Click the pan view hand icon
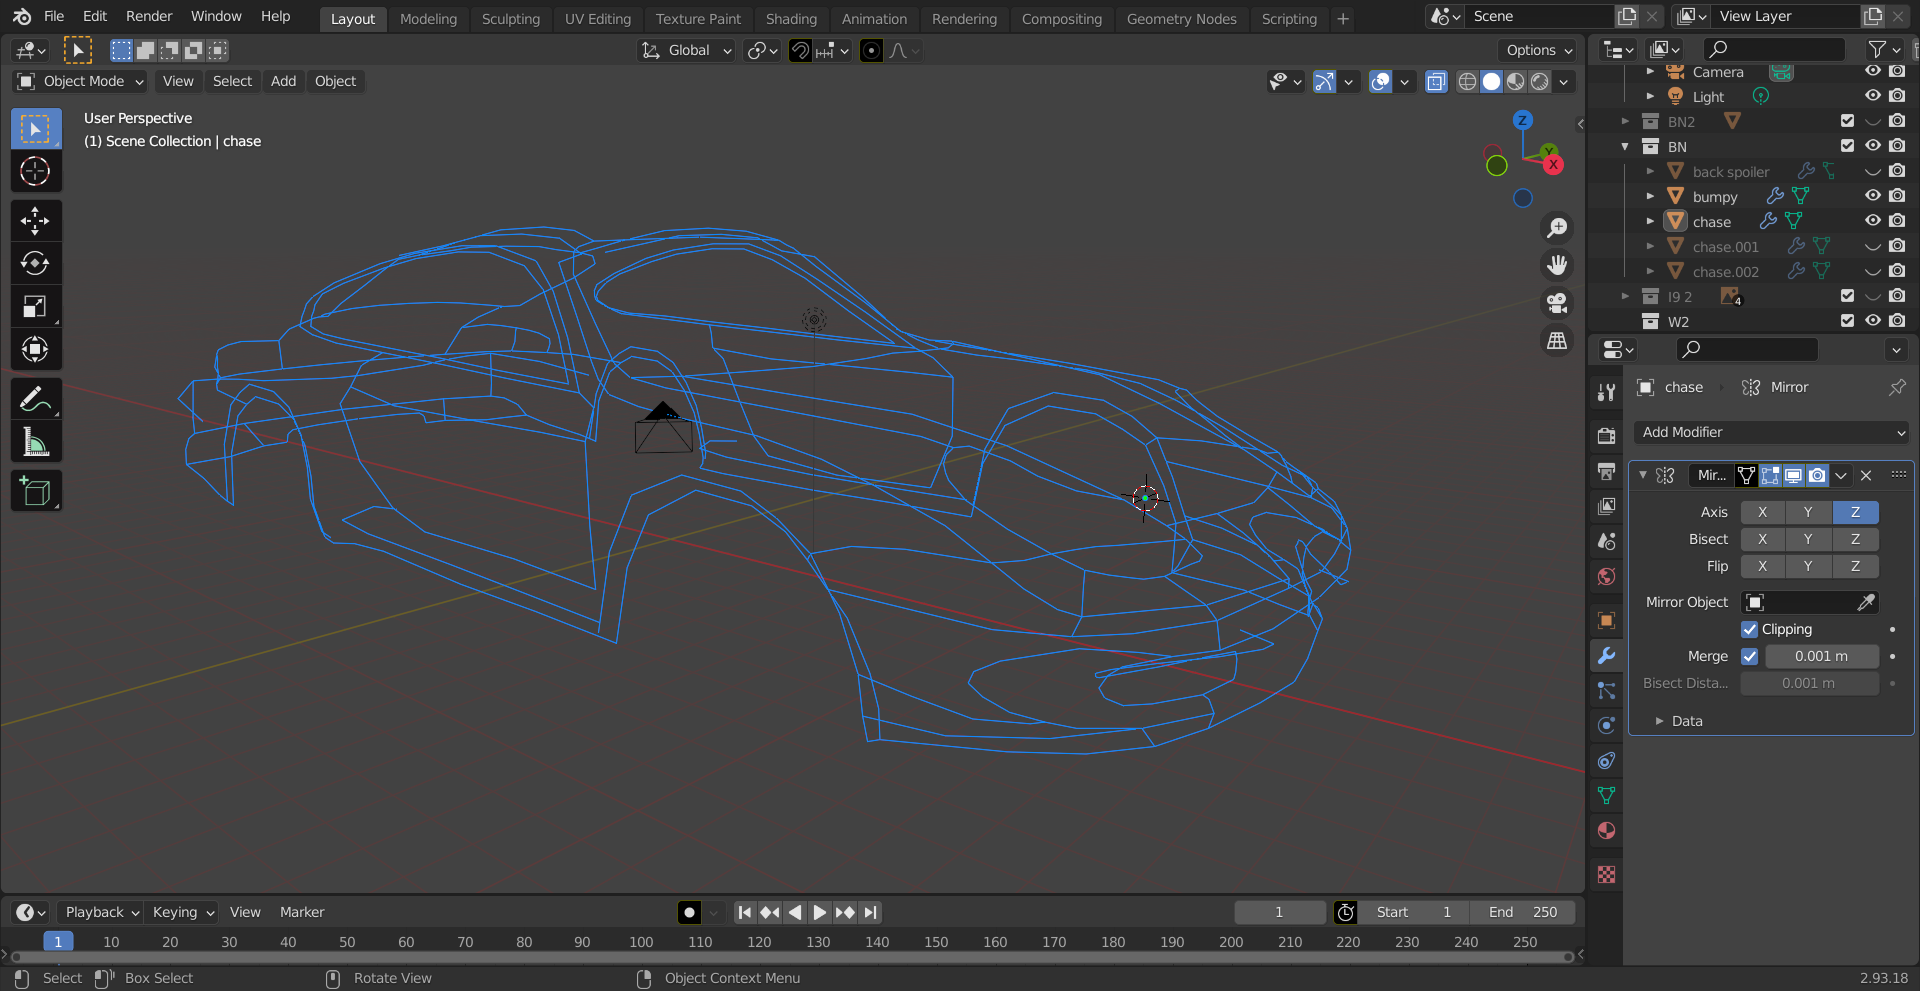The width and height of the screenshot is (1920, 991). pos(1557,265)
